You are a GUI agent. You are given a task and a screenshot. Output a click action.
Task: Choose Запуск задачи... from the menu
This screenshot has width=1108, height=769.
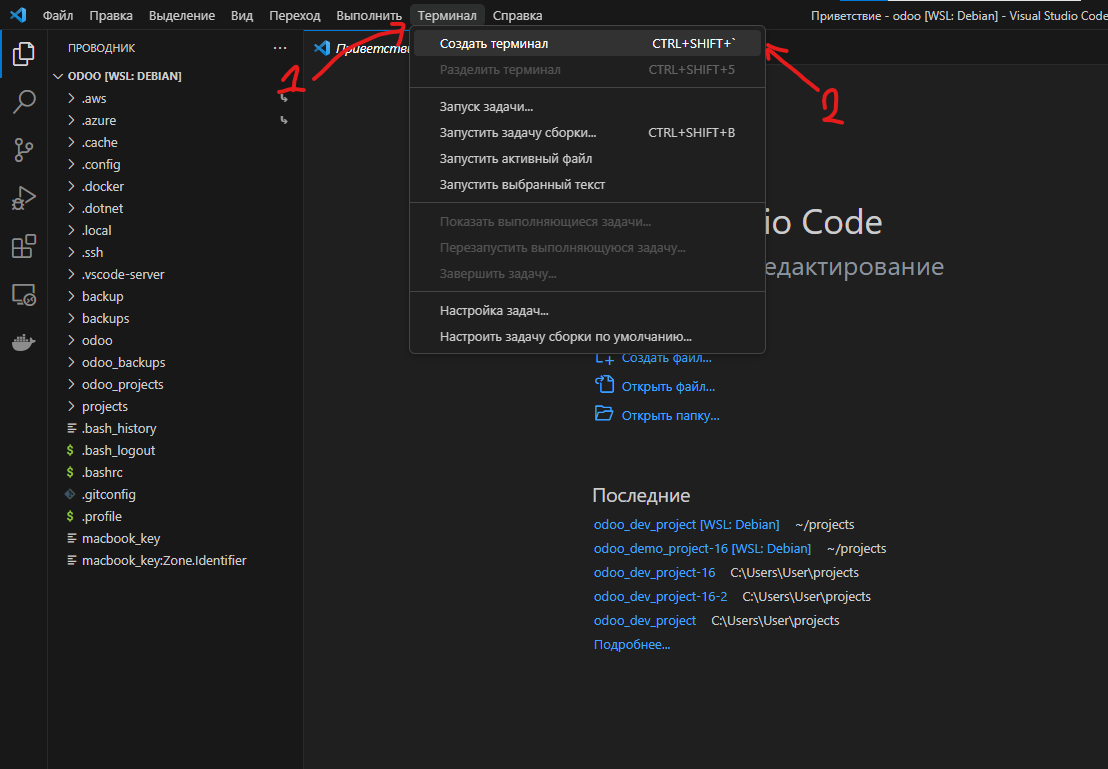click(x=587, y=106)
